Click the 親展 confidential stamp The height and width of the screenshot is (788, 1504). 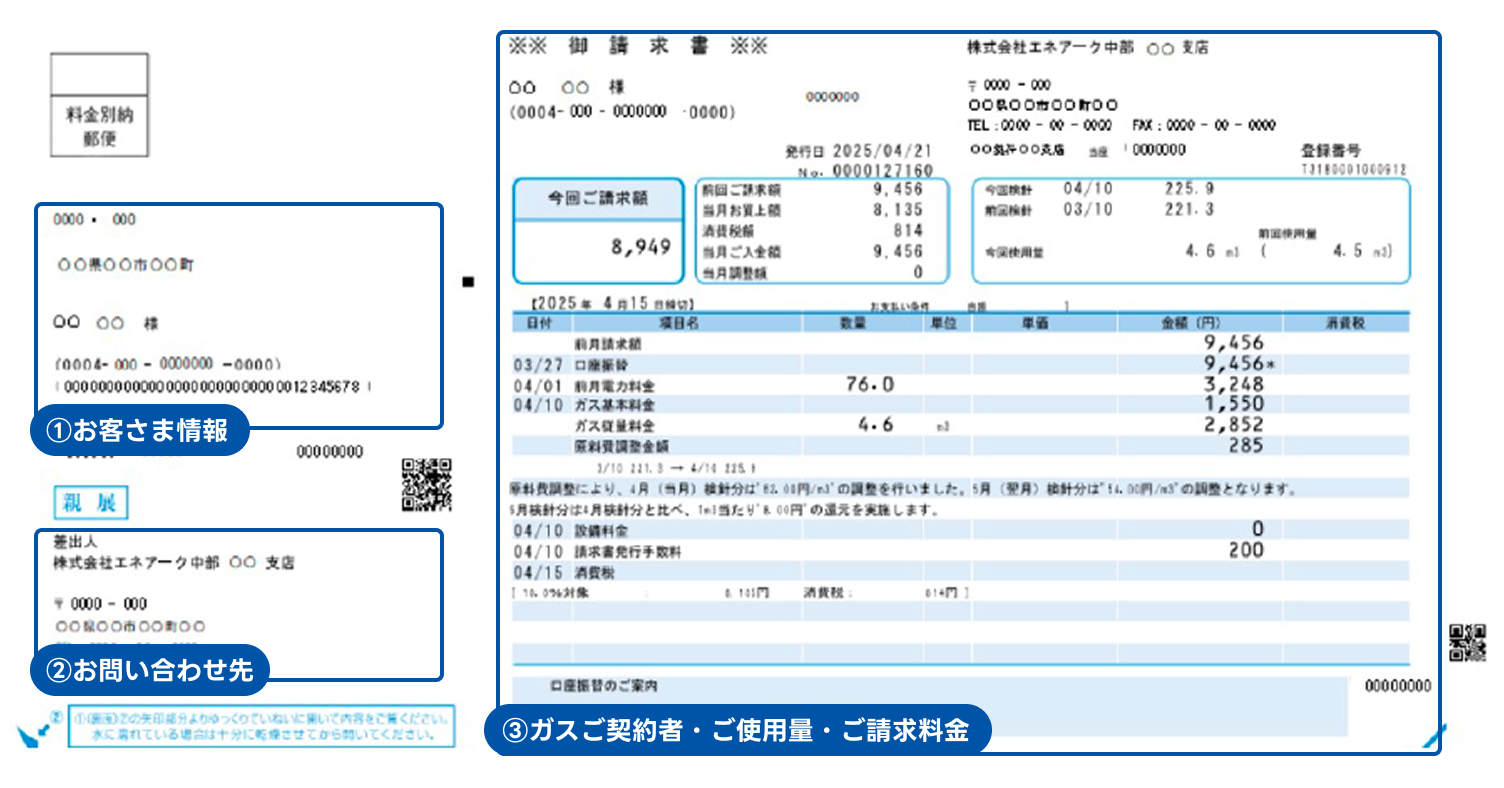(x=91, y=503)
